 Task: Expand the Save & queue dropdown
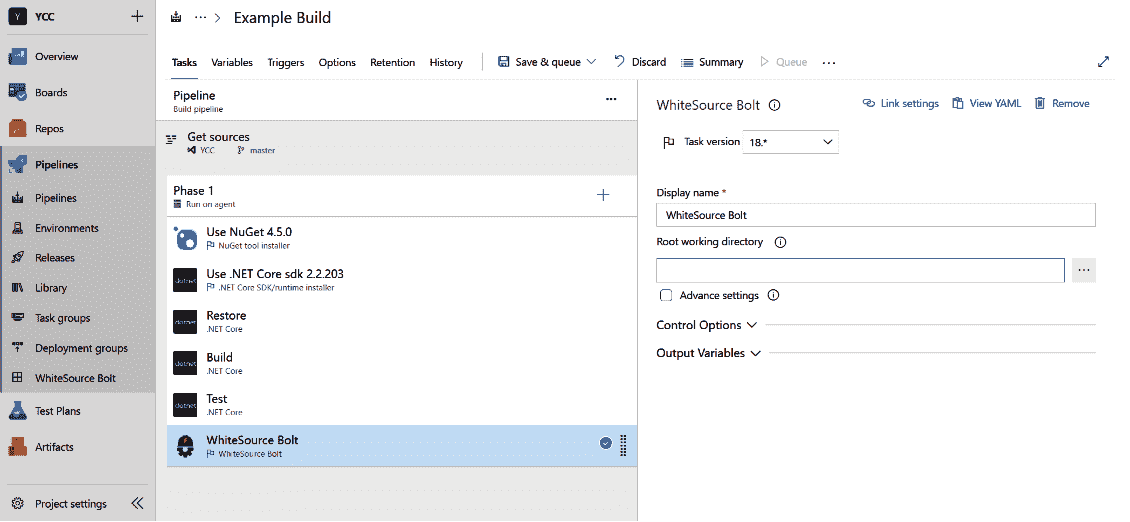592,62
